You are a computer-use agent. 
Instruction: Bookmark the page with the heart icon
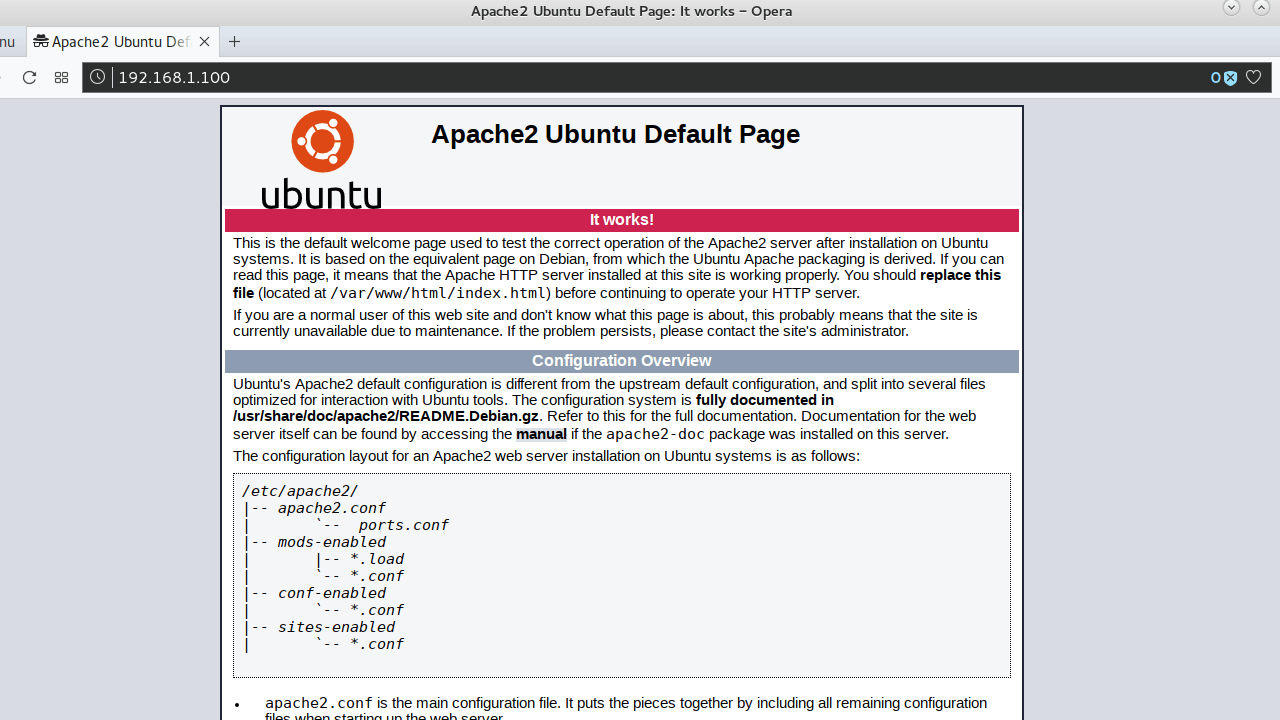click(x=1253, y=77)
